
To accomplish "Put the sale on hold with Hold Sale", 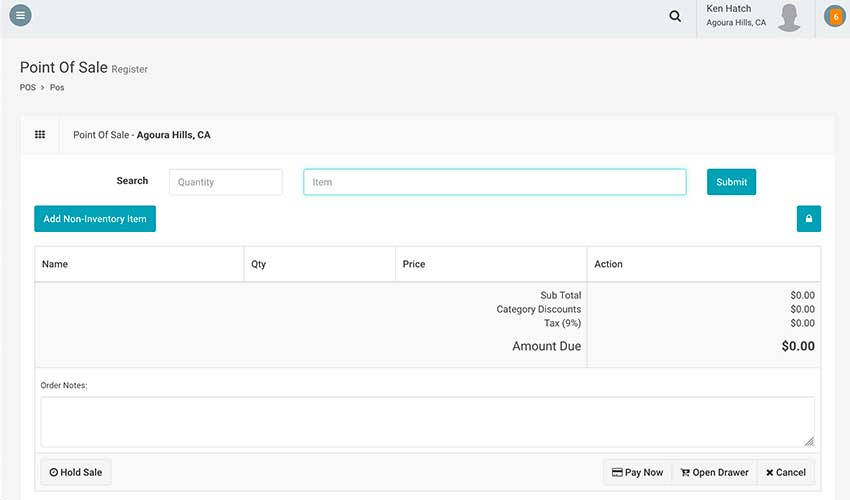I will click(76, 473).
